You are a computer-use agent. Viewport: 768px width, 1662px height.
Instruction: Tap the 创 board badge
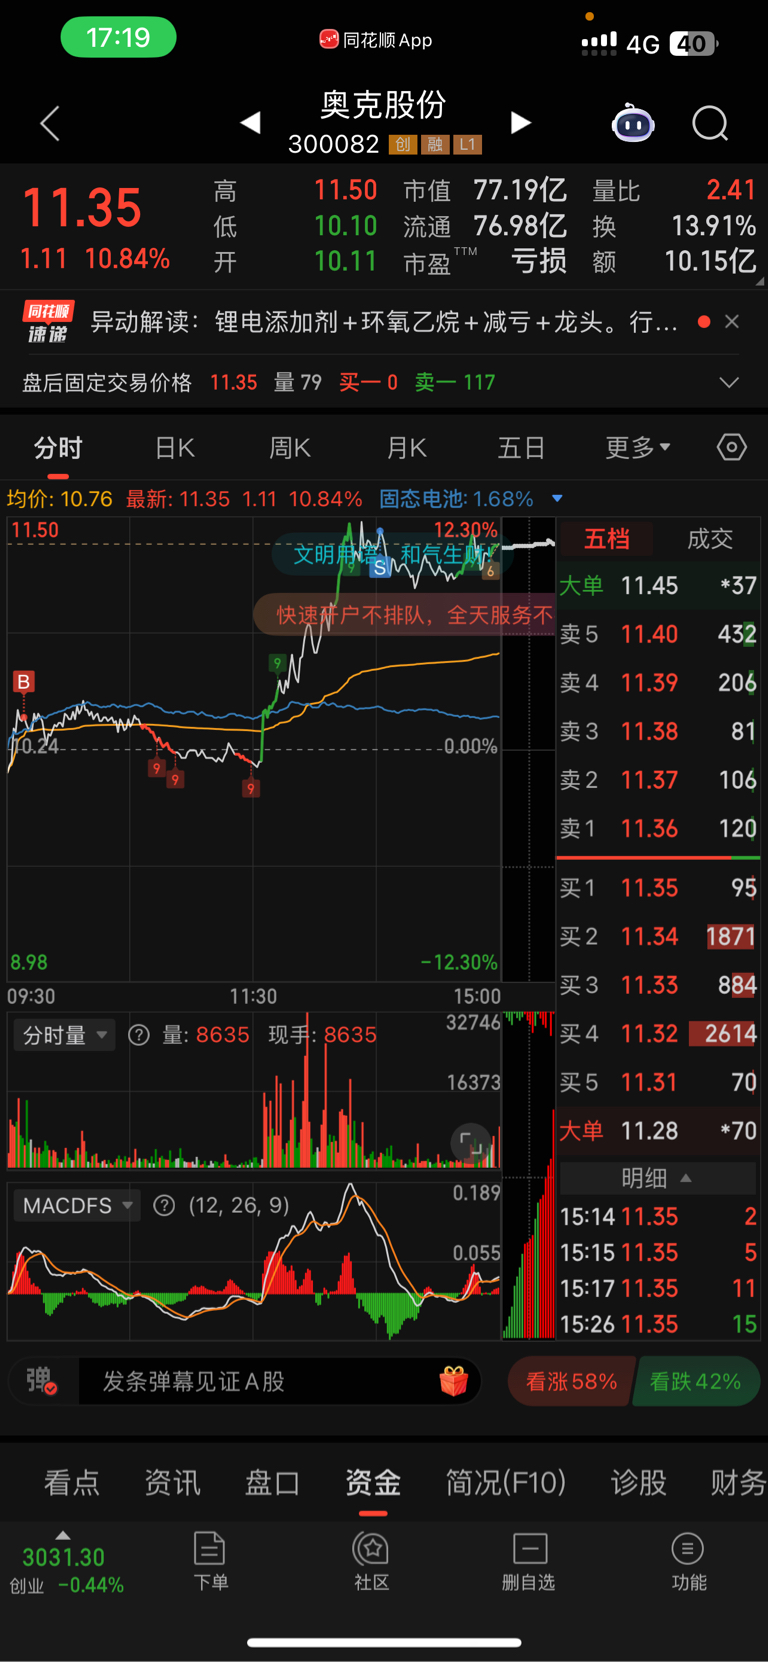point(402,145)
